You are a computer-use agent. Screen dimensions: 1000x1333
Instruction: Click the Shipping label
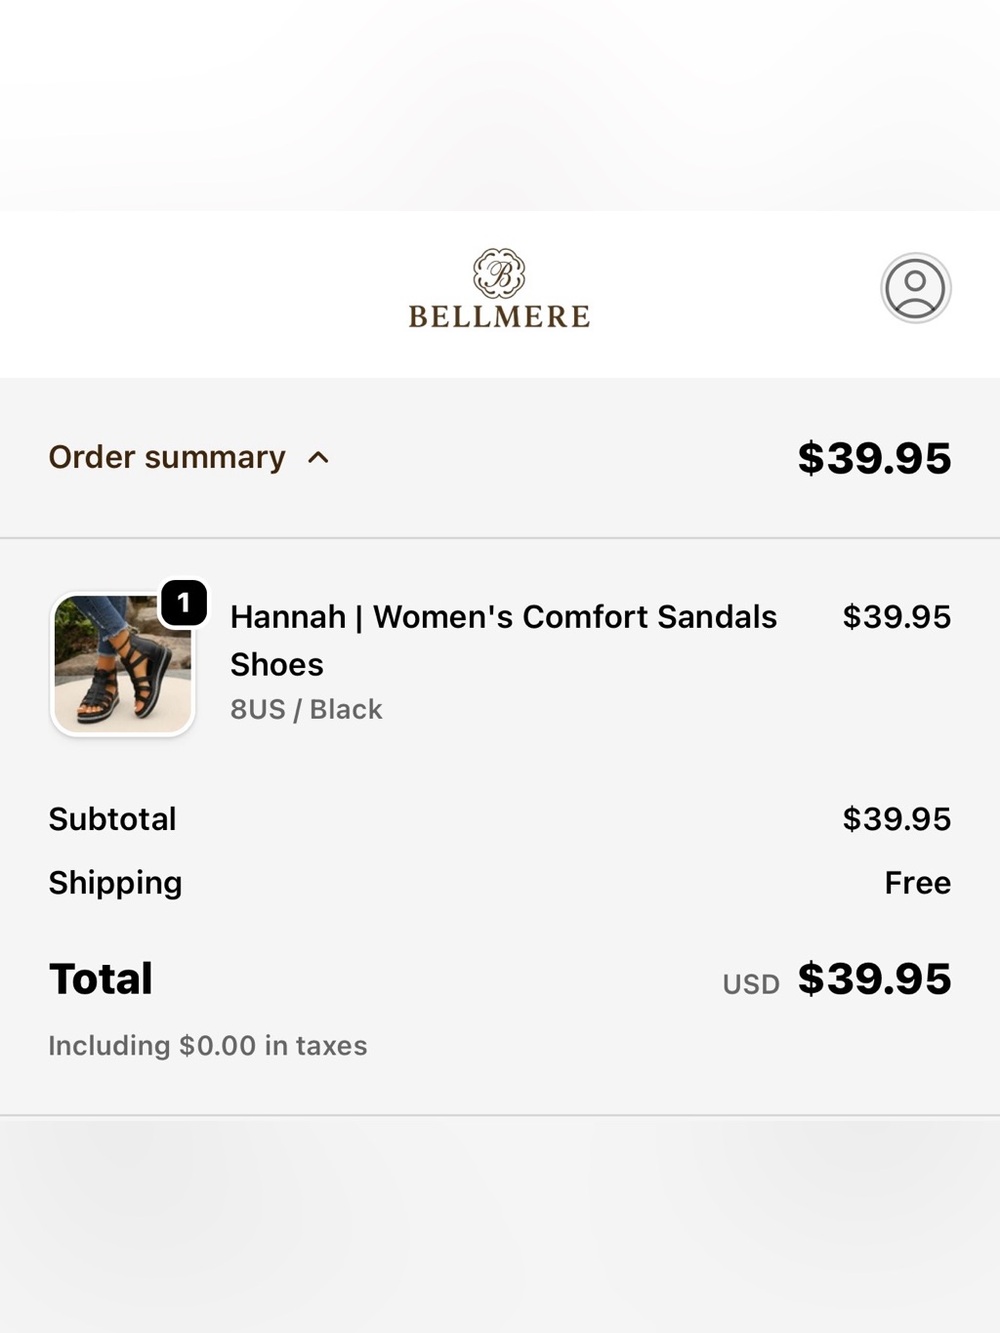[x=115, y=883]
